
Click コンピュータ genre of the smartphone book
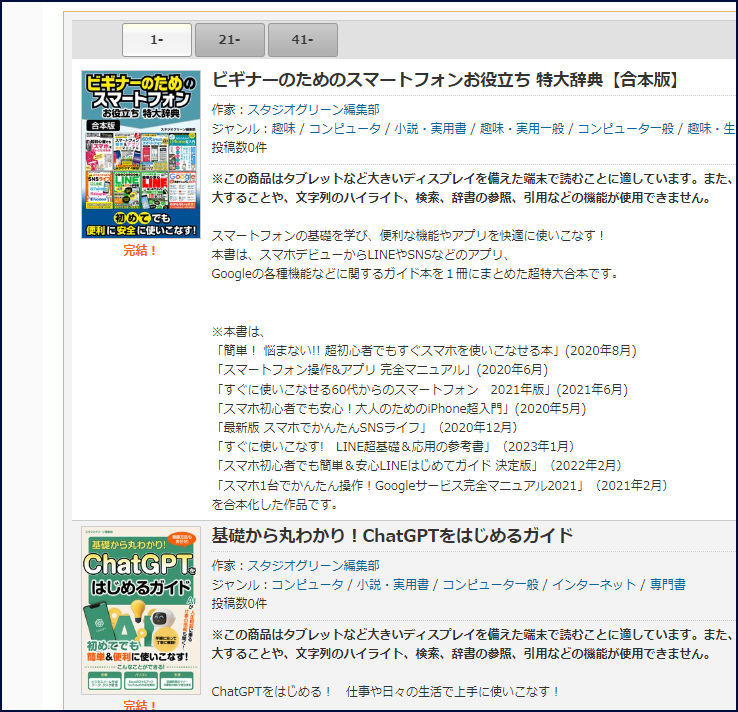pos(344,129)
